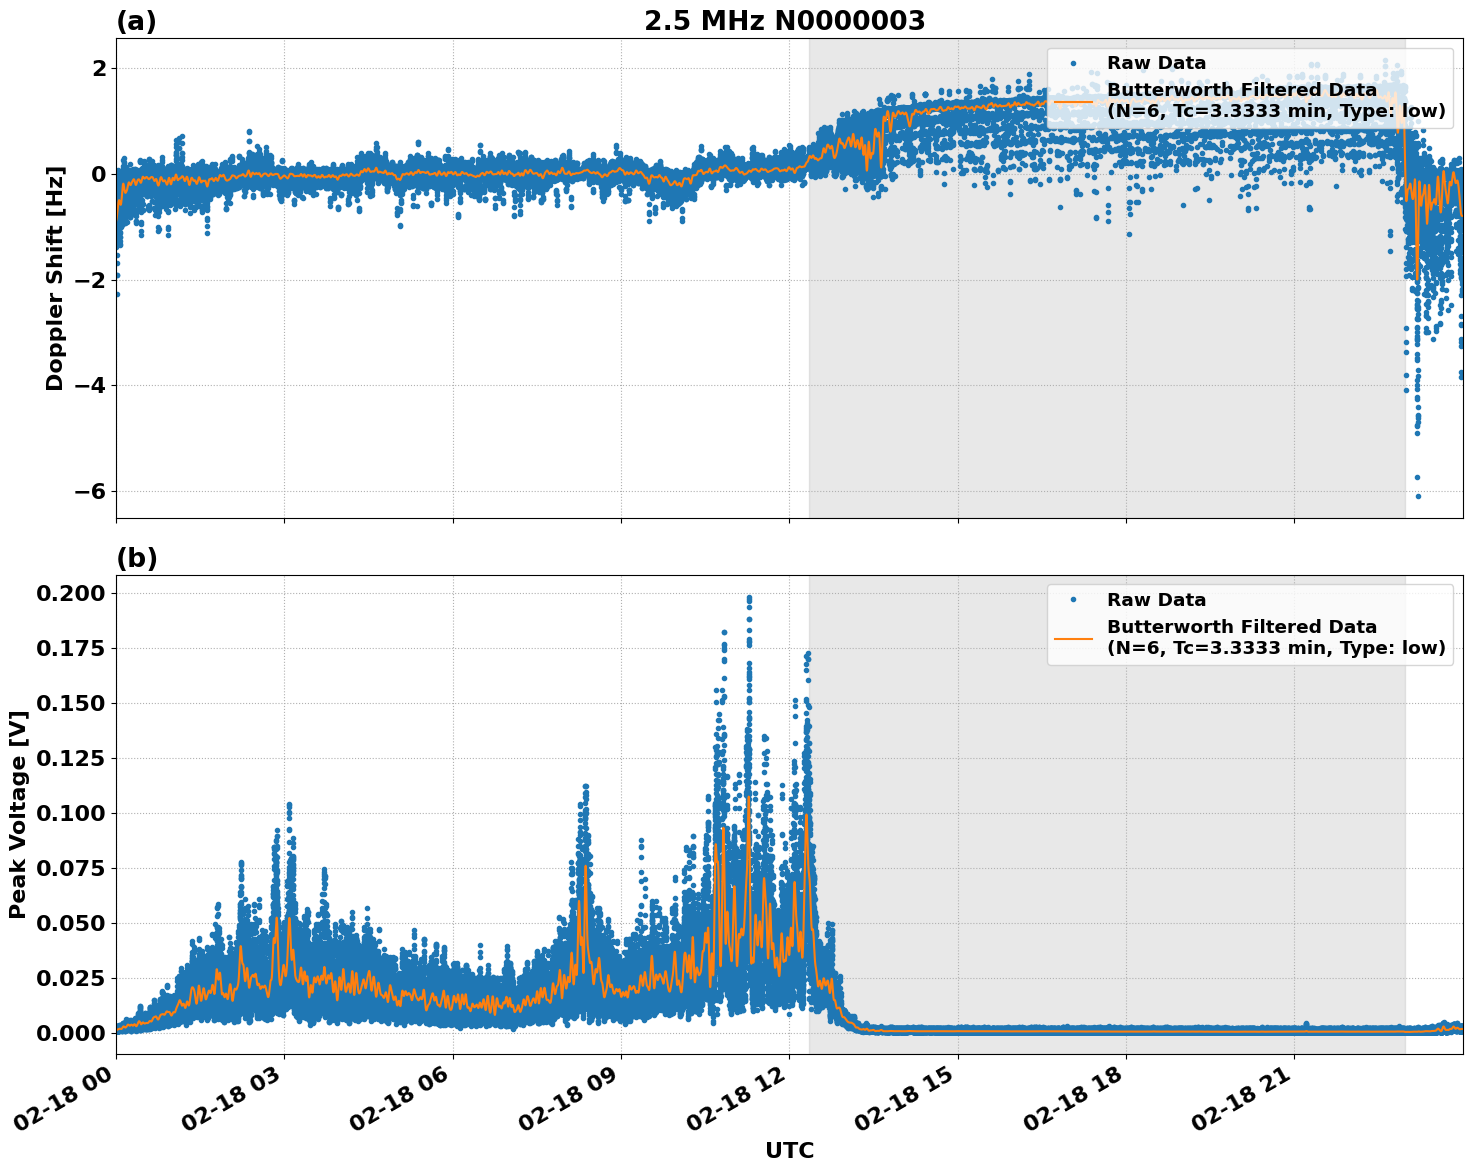Click the subplot label '(a)'

137,21
